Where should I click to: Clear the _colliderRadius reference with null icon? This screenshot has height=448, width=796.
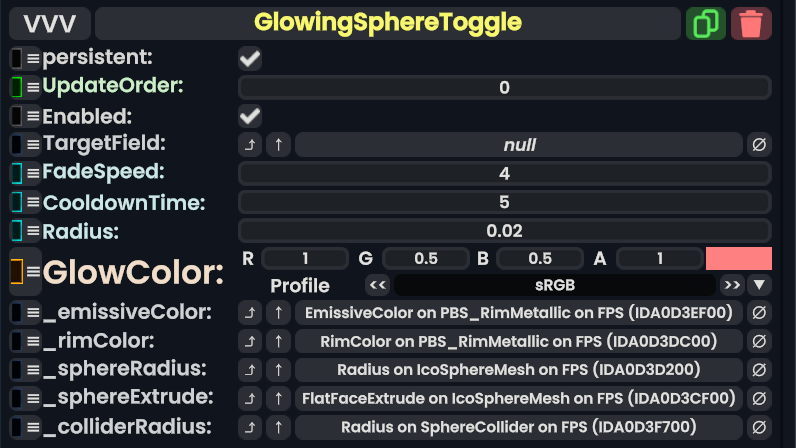coord(759,428)
